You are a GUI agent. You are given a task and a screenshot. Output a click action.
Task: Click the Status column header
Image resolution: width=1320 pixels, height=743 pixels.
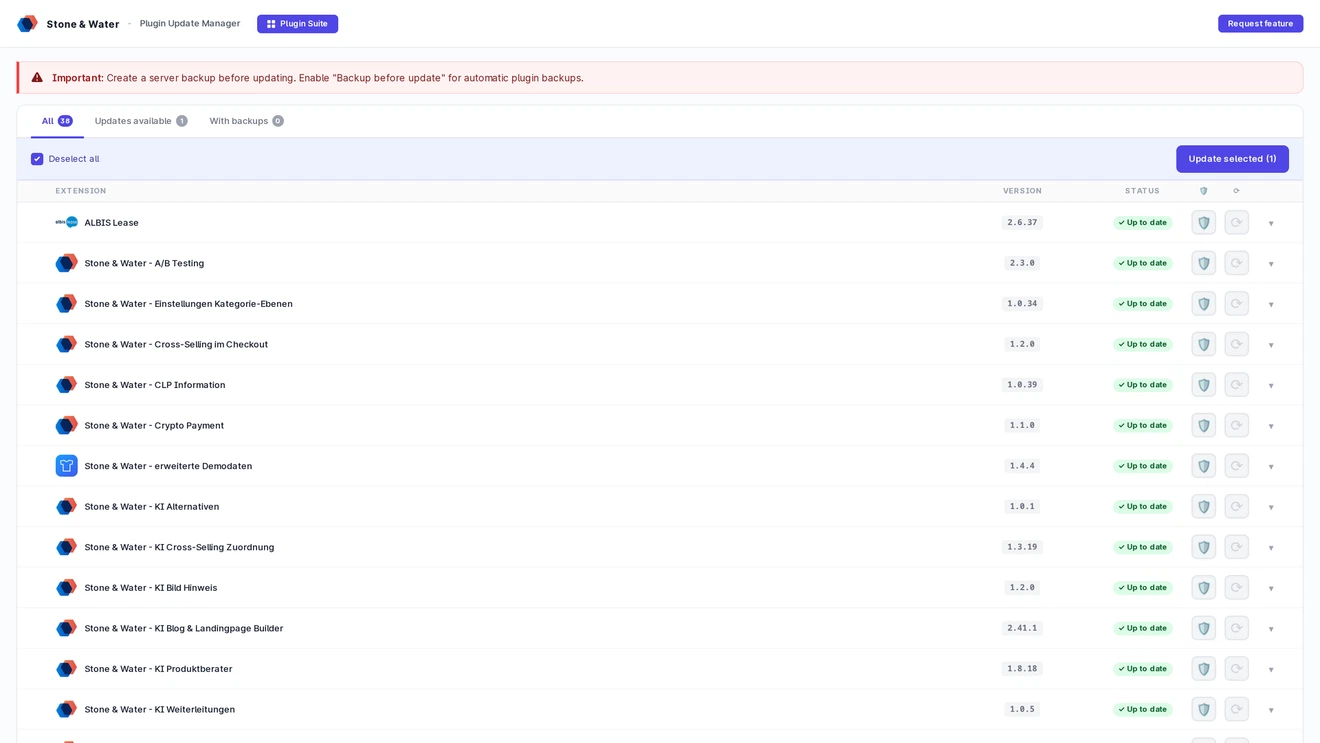click(x=1142, y=191)
